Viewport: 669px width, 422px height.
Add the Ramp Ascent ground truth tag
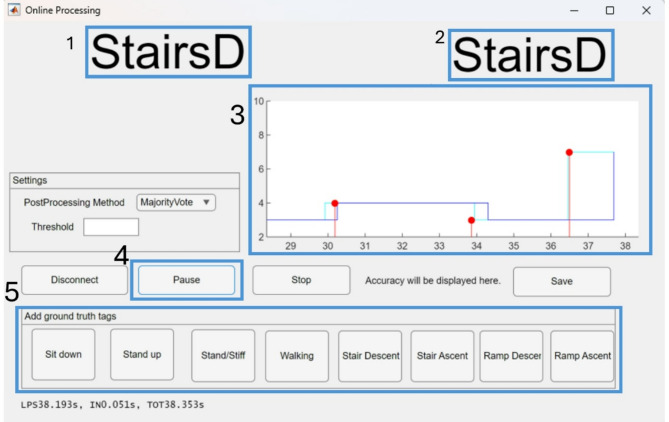[x=582, y=355]
